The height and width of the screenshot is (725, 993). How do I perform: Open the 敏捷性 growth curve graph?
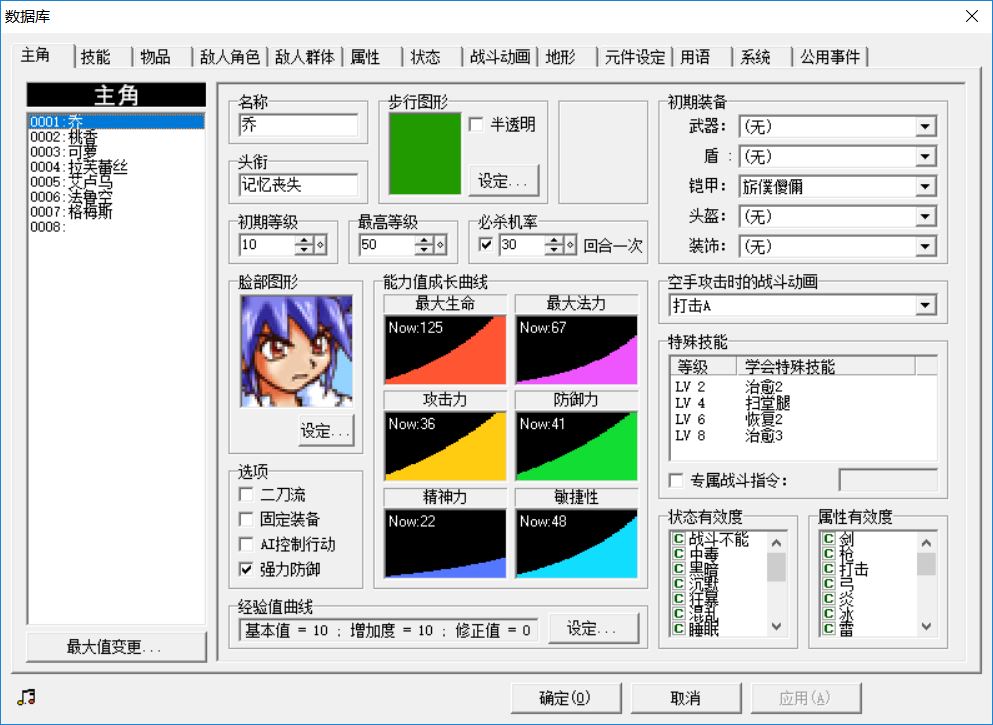[x=576, y=543]
